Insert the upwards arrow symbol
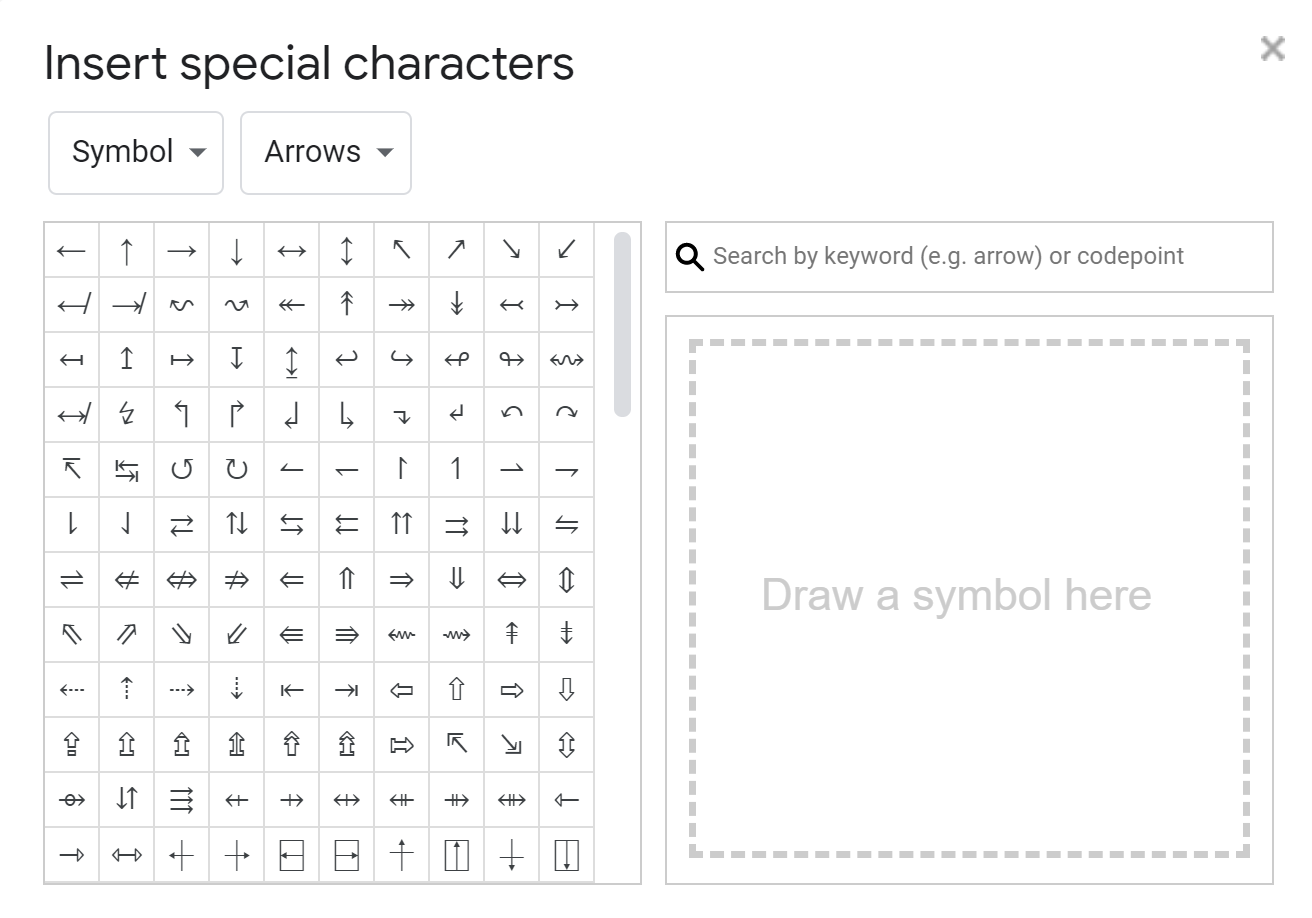The height and width of the screenshot is (918, 1312). [127, 251]
